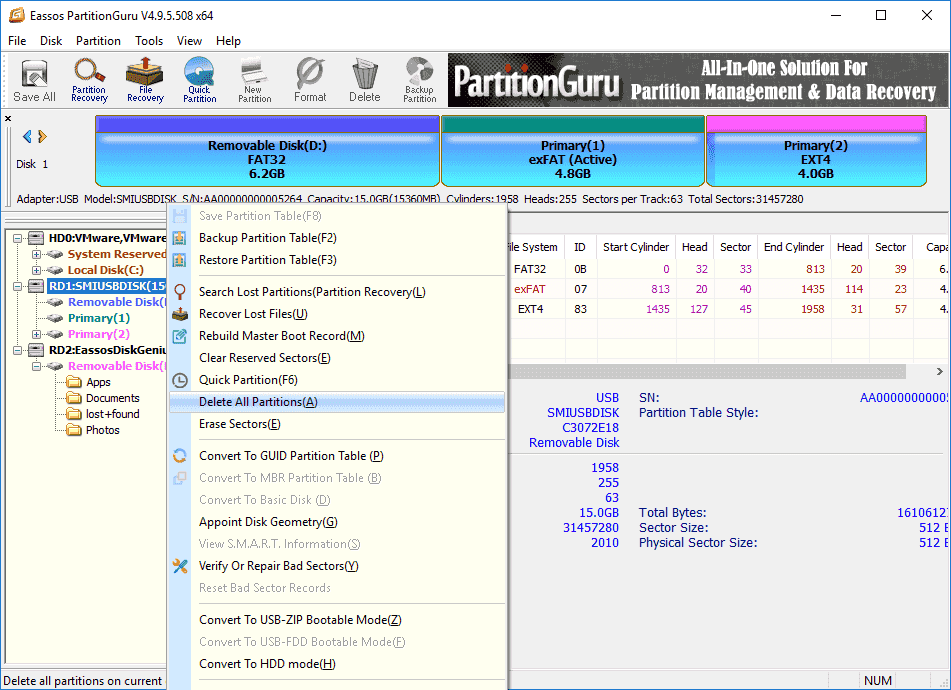Viewport: 951px width, 690px height.
Task: Open the Disk menu
Action: (x=51, y=41)
